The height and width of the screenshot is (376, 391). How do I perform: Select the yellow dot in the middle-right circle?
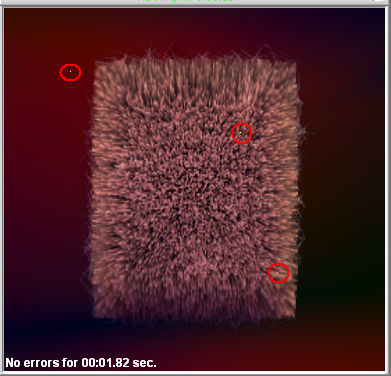pos(241,133)
